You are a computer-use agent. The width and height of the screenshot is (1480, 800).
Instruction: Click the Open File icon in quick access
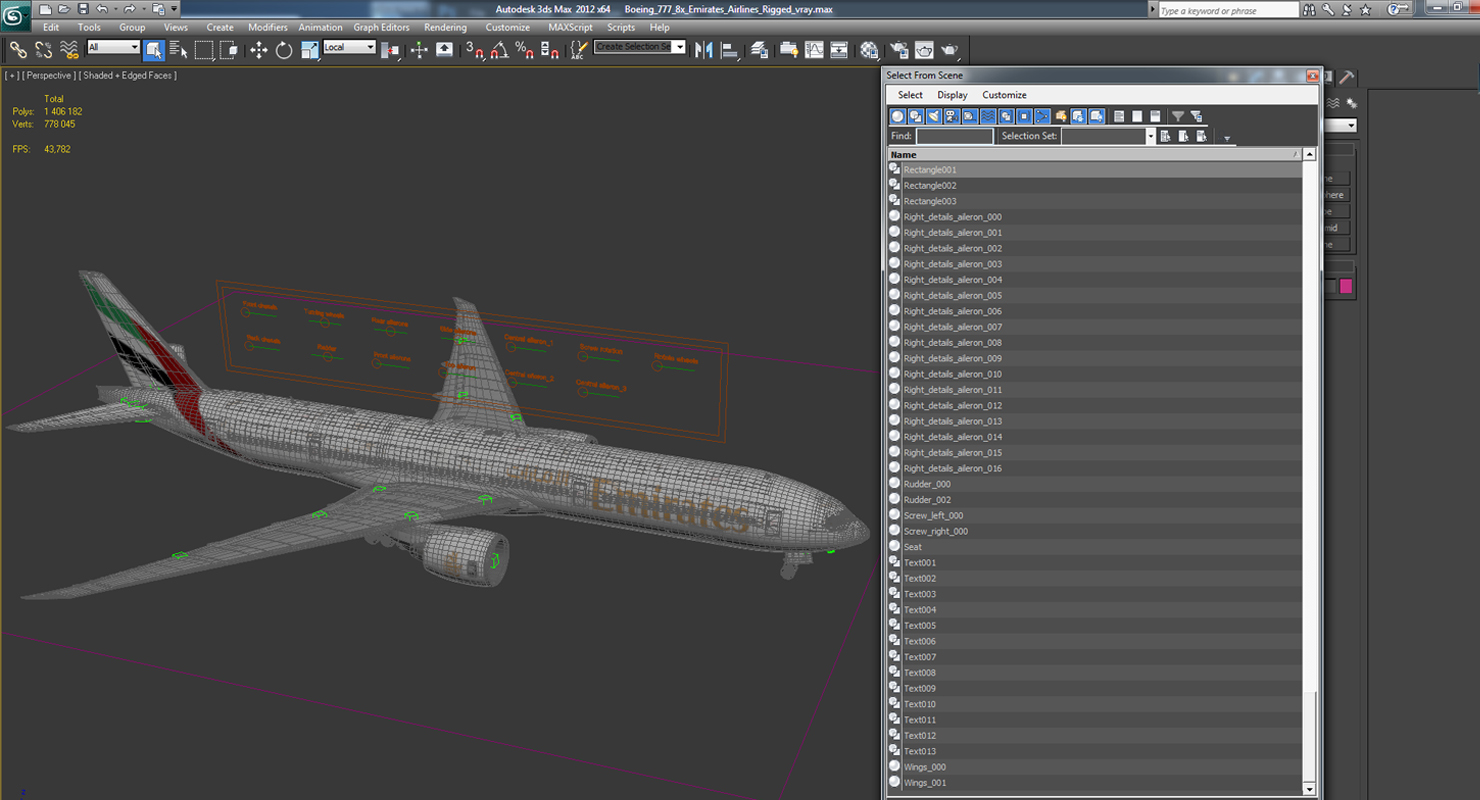point(65,9)
